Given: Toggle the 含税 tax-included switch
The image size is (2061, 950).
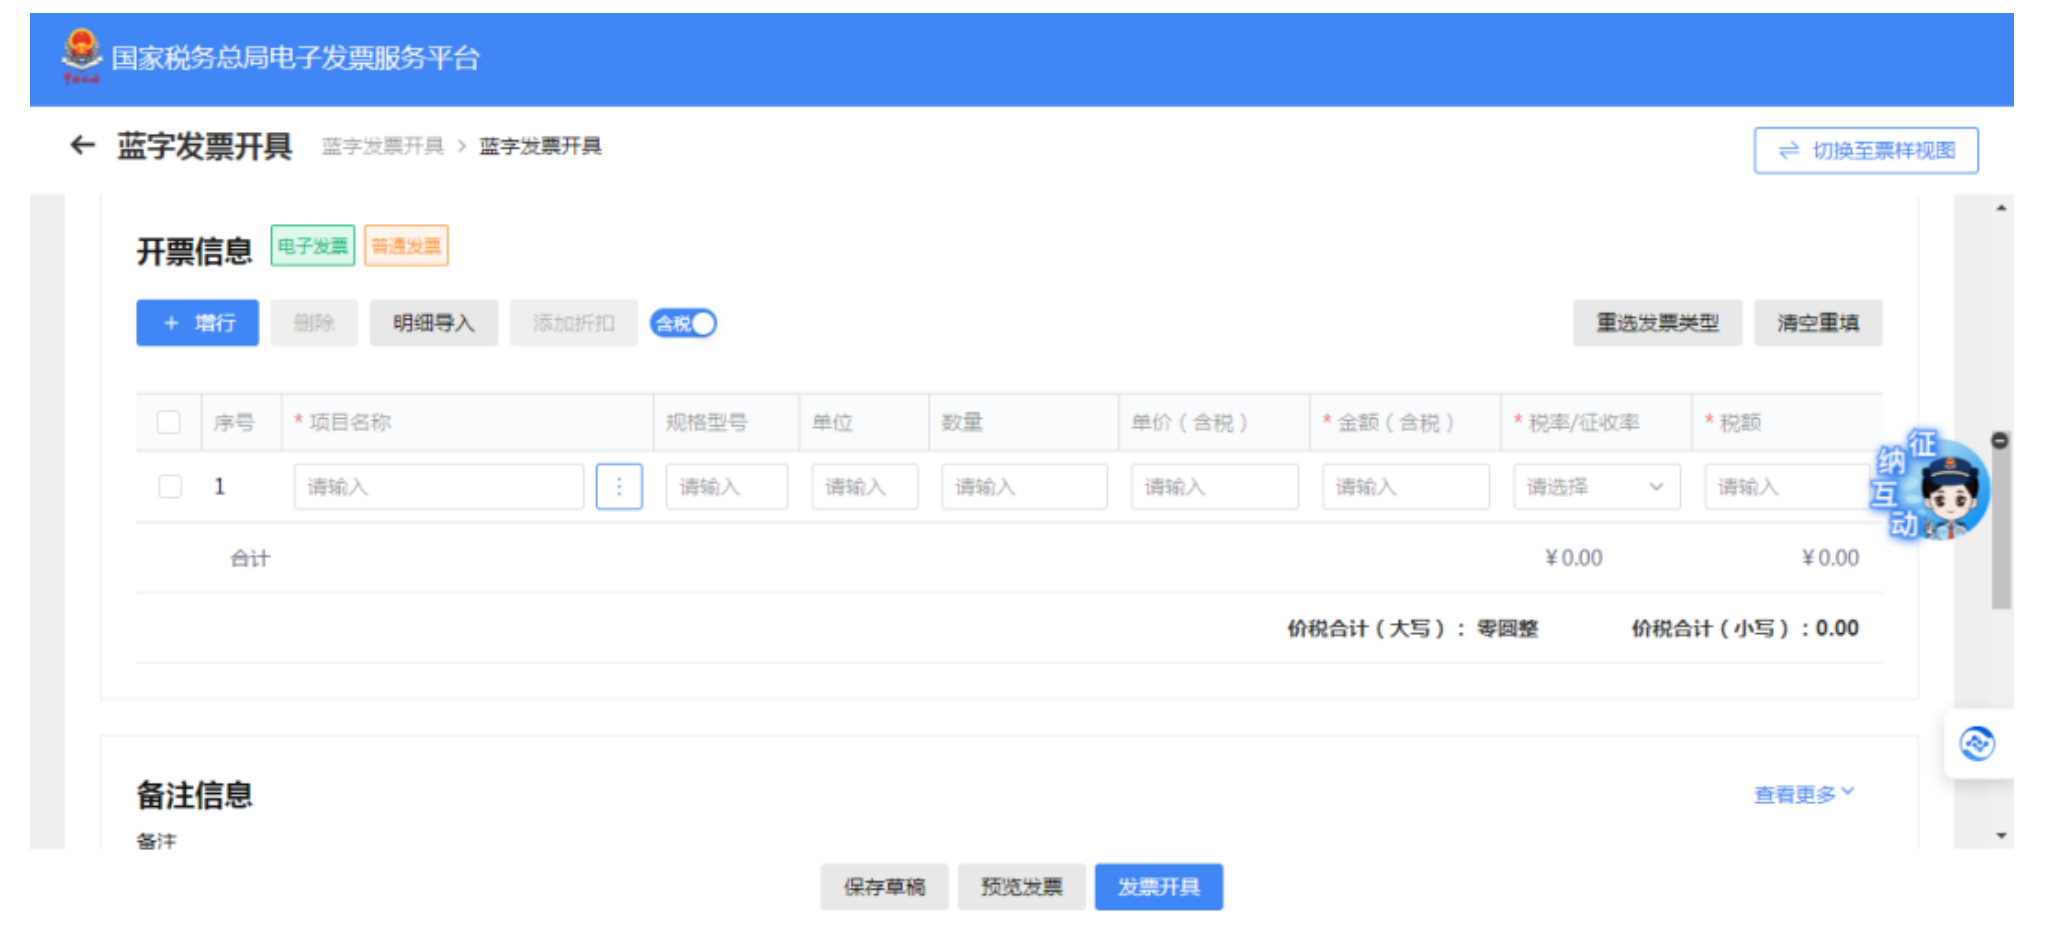Looking at the screenshot, I should tap(683, 322).
